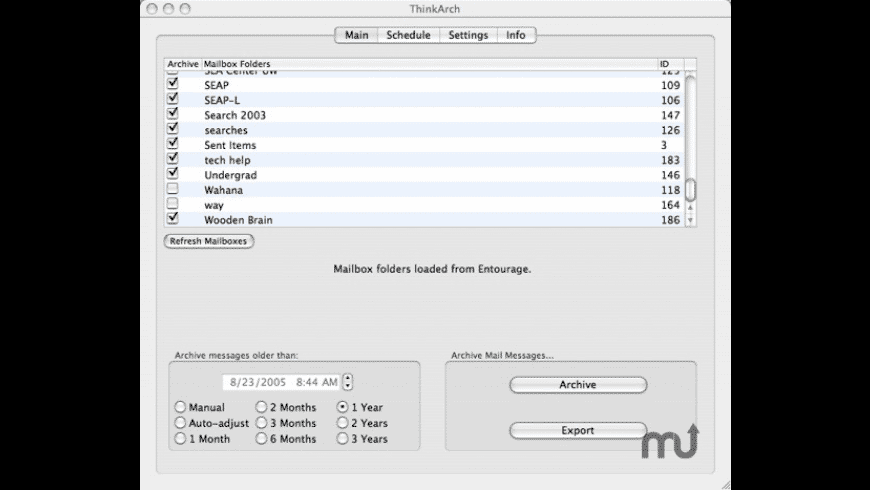Viewport: 870px width, 490px height.
Task: Check the 'way' folder checkbox
Action: click(x=173, y=204)
